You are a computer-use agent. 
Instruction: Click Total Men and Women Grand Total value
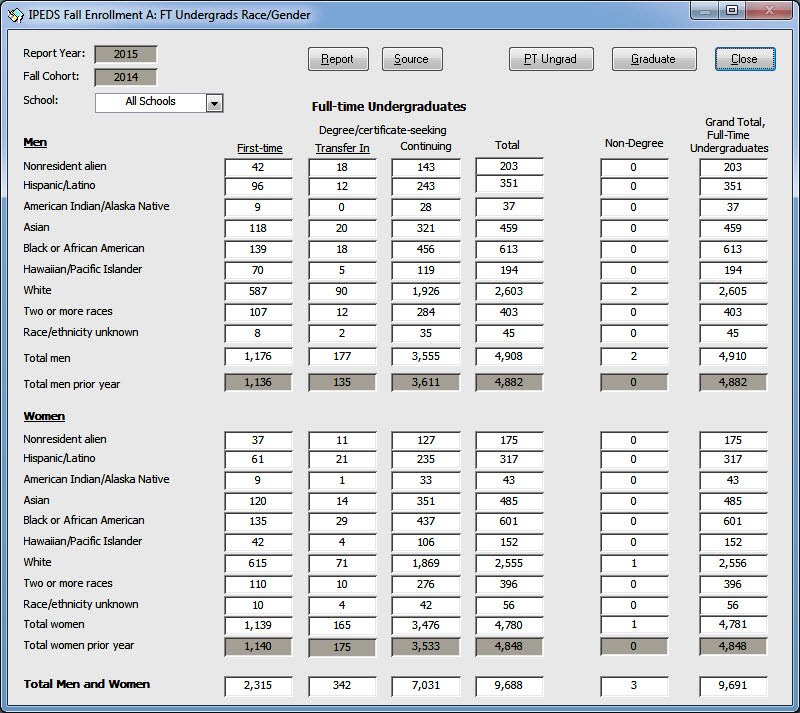coord(733,685)
